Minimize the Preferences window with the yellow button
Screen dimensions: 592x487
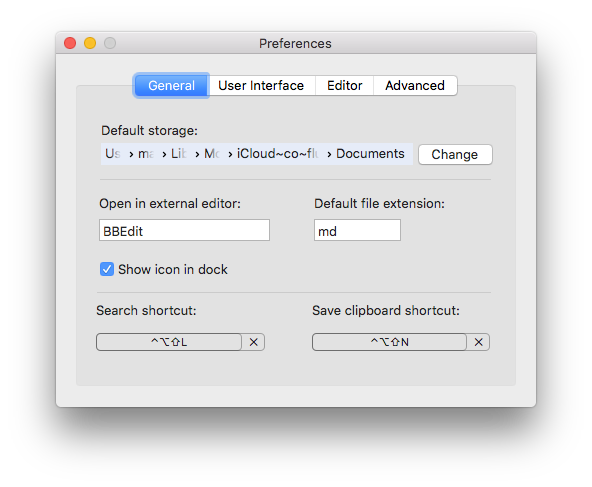(90, 43)
